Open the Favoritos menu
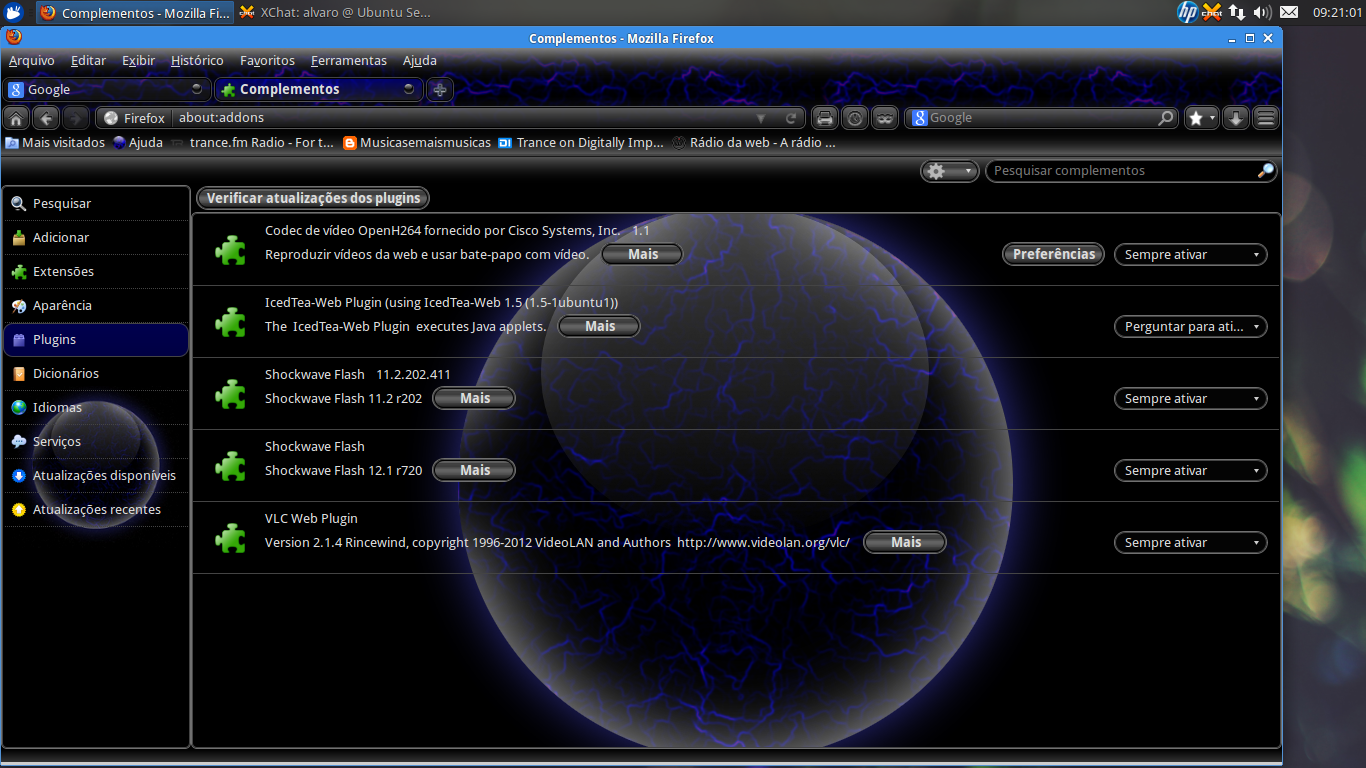 (x=267, y=60)
